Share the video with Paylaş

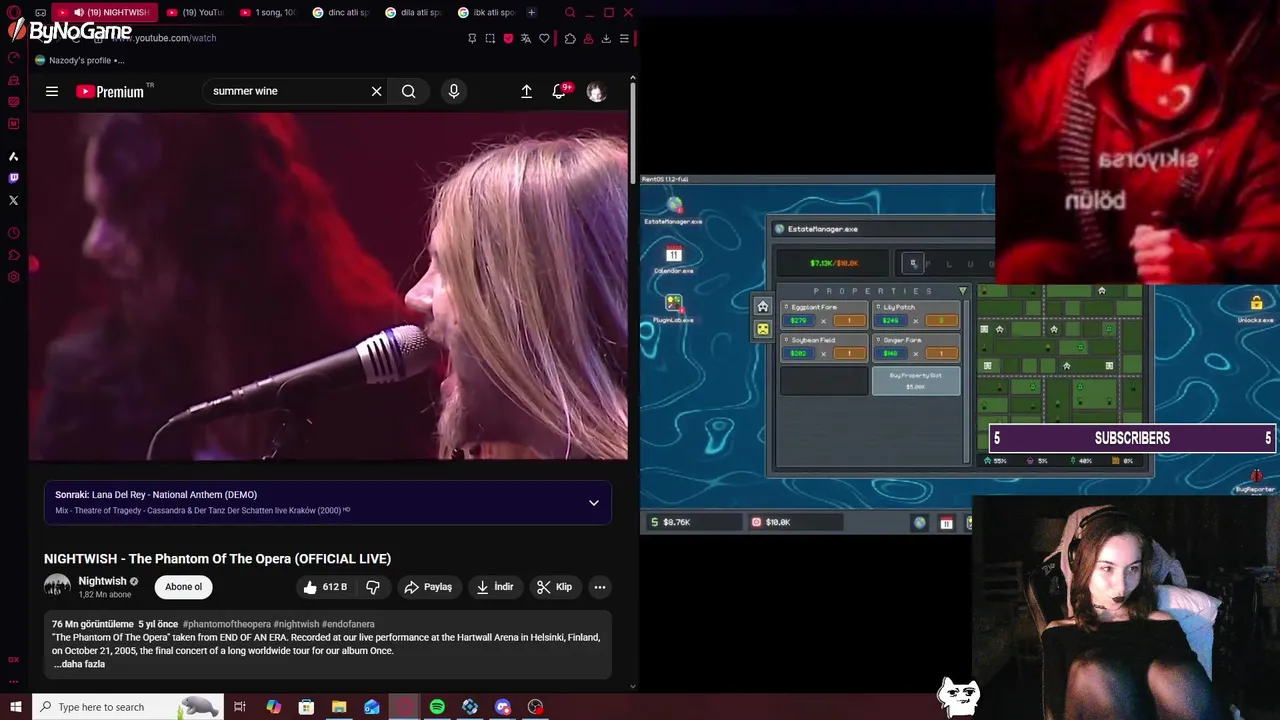click(428, 587)
